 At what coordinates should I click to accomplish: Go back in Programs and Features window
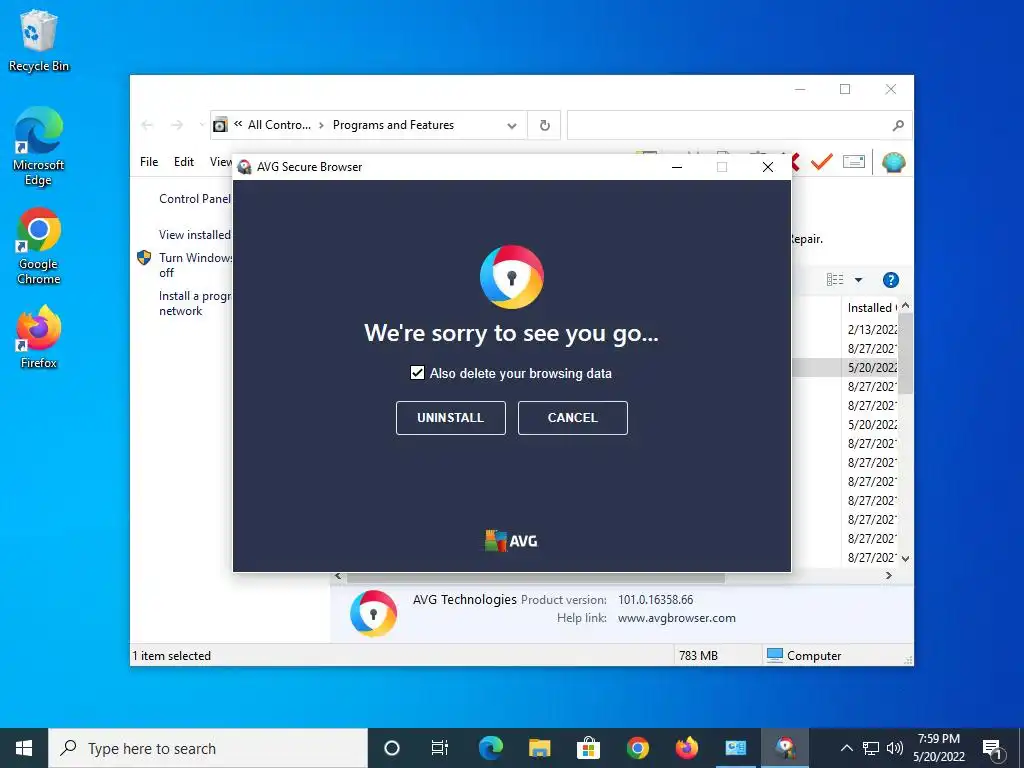[148, 125]
